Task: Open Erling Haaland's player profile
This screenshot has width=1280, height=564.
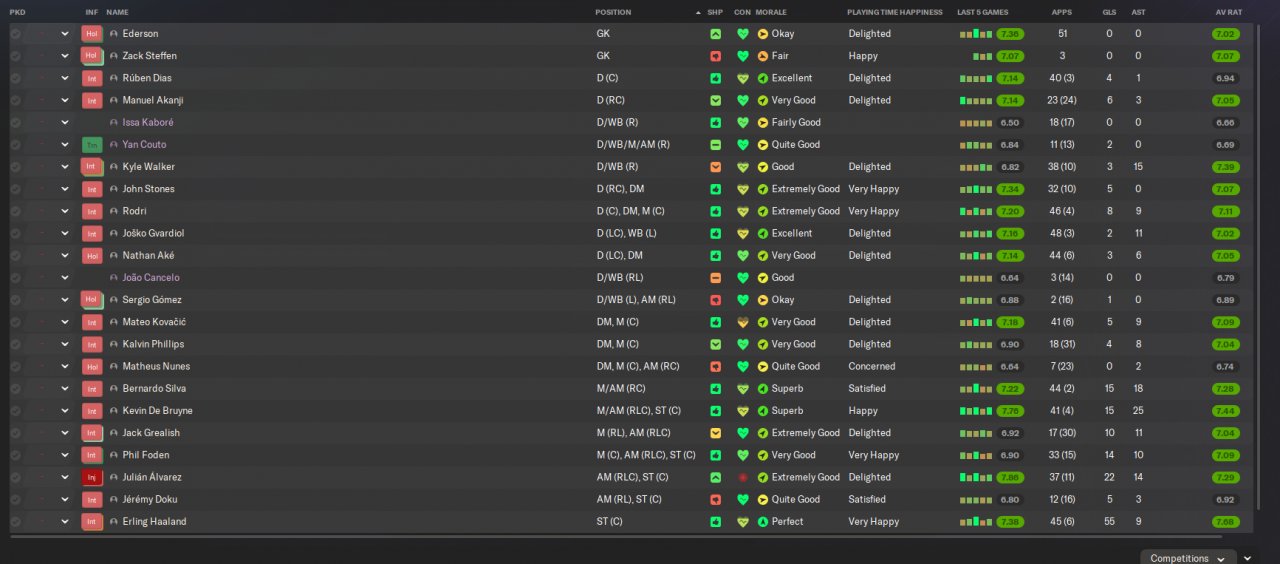Action: pos(154,521)
